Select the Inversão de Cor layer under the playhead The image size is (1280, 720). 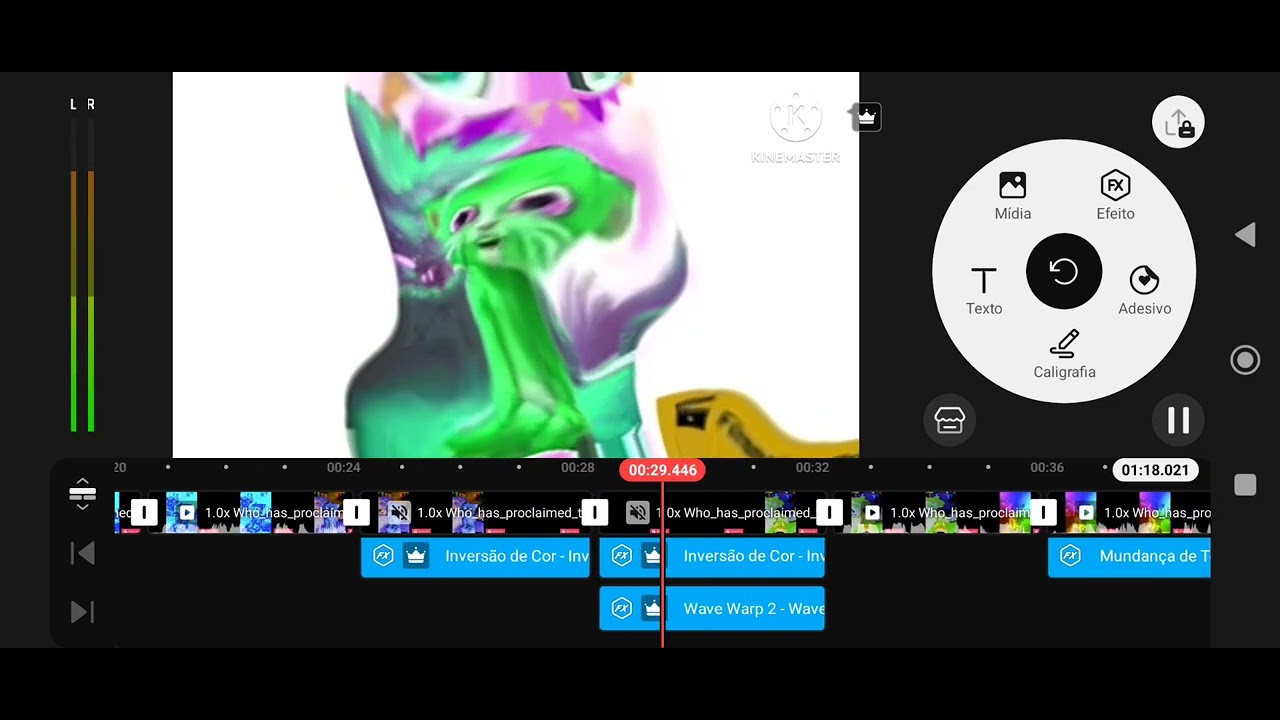(712, 556)
